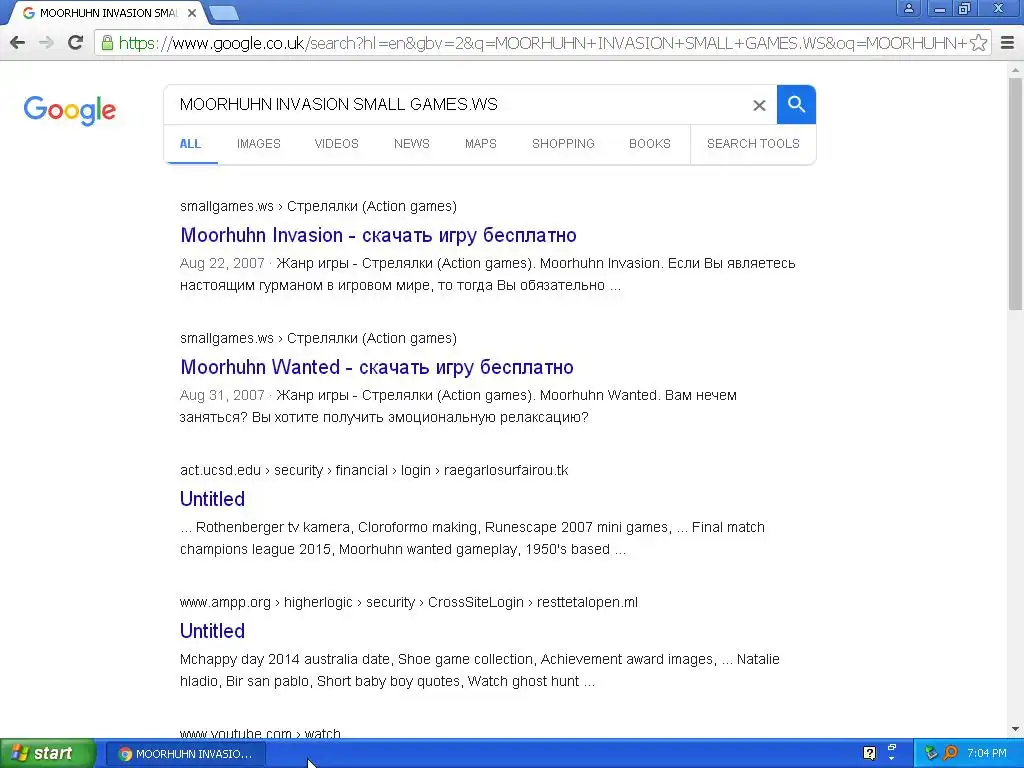This screenshot has height=768, width=1024.
Task: Click the www.youtube.com › watch breadcrumb
Action: click(x=260, y=734)
